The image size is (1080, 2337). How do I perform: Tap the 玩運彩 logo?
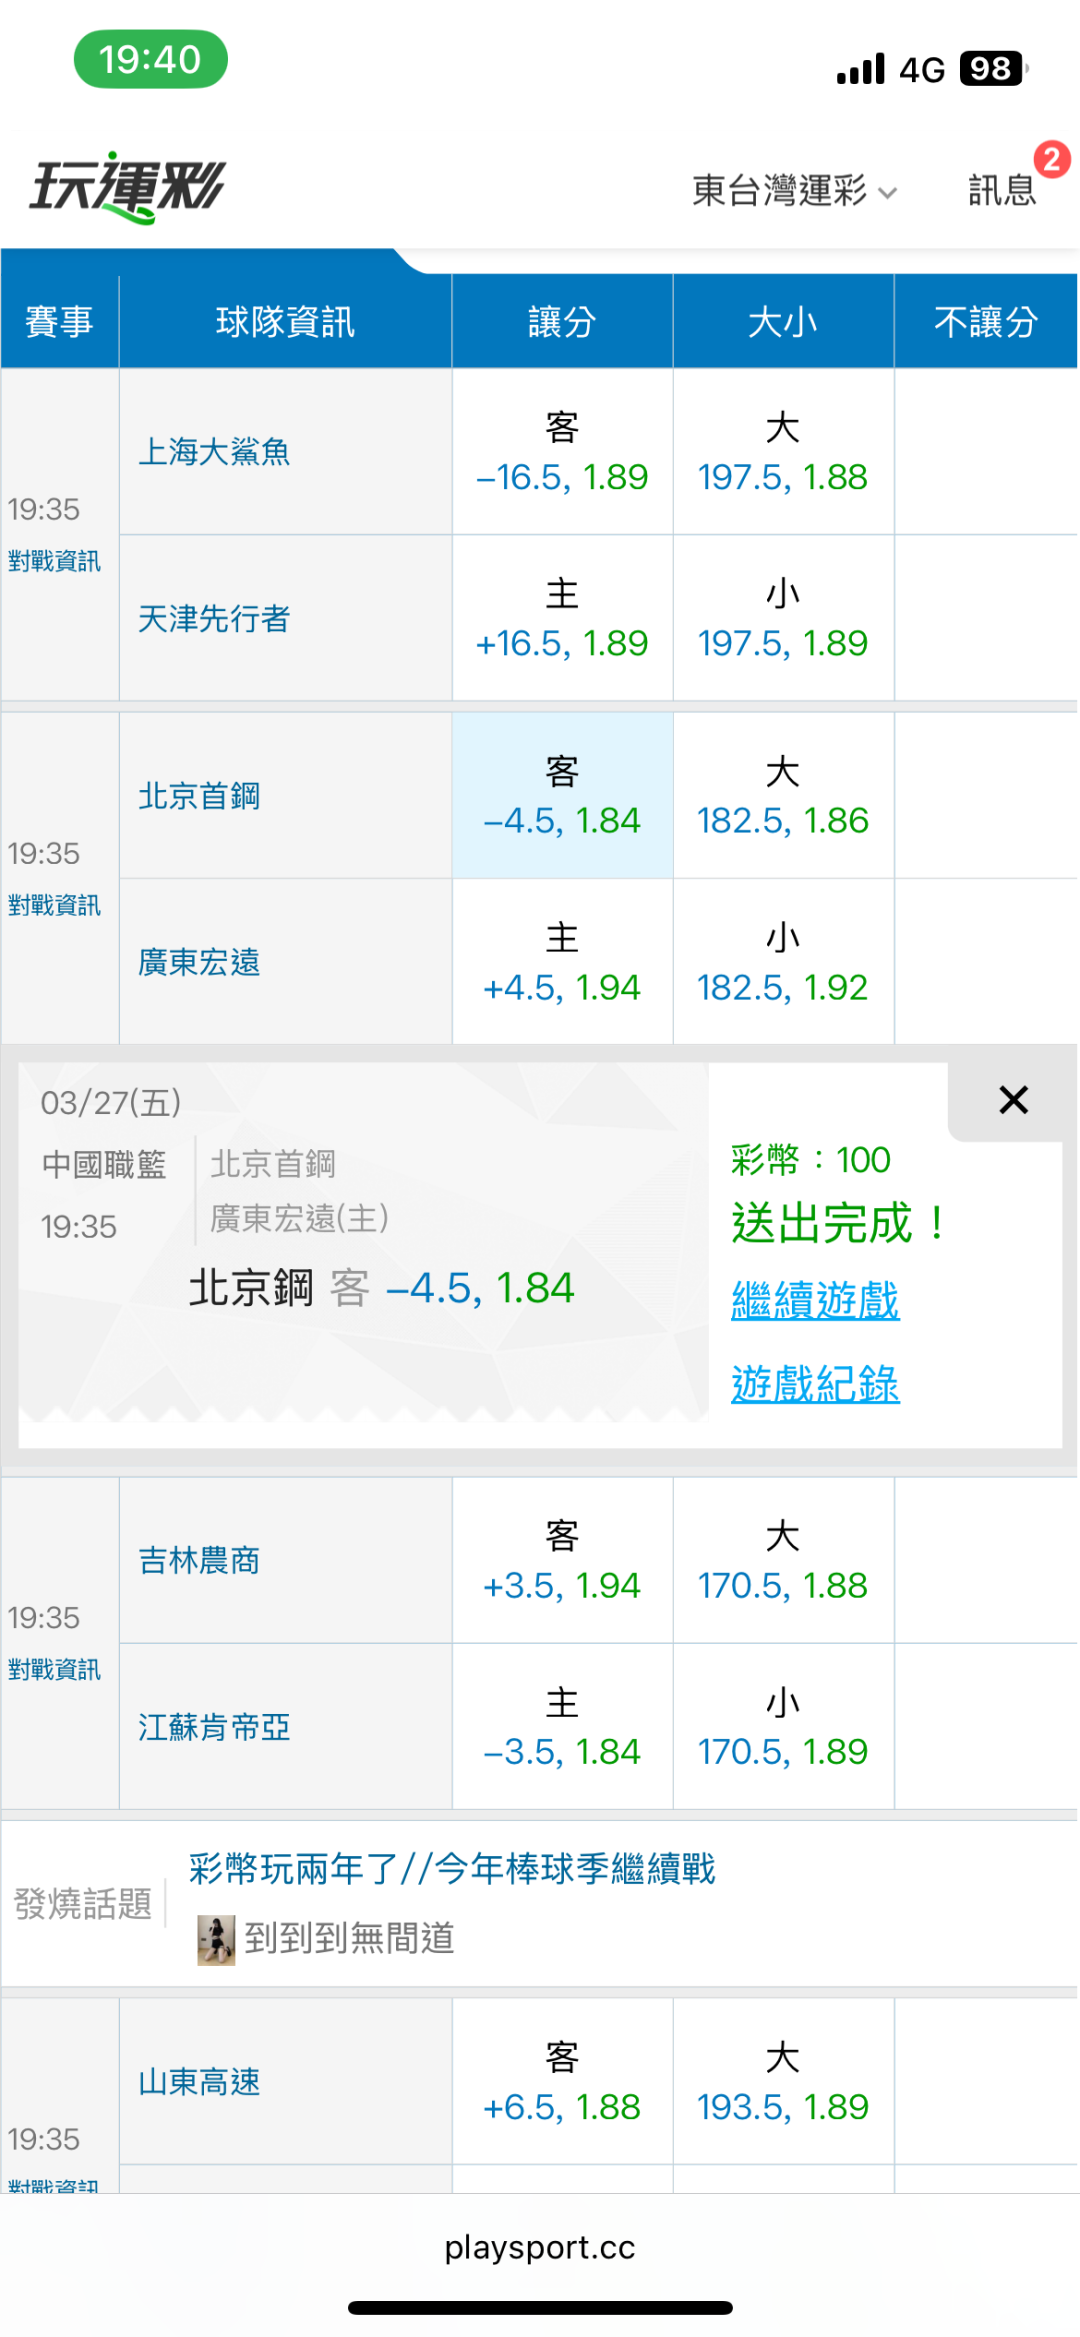(128, 187)
